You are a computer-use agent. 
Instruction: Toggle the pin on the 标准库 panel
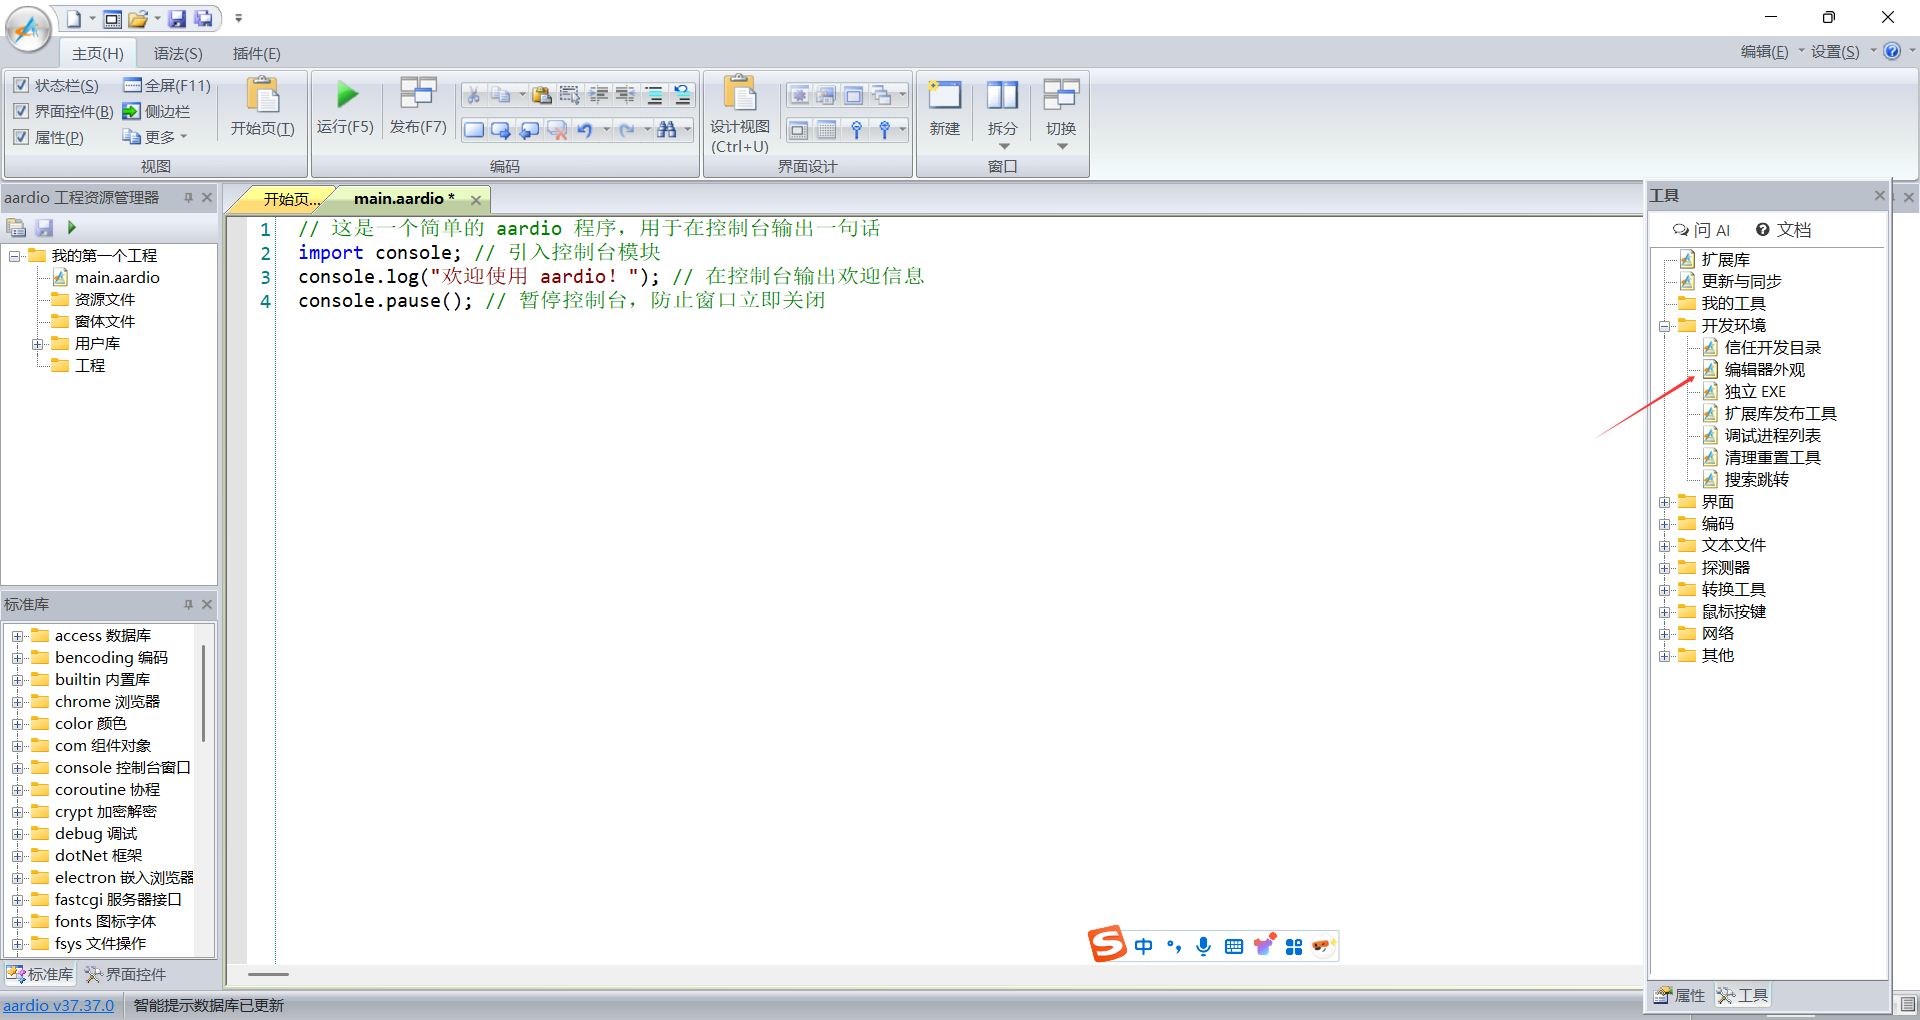click(188, 604)
